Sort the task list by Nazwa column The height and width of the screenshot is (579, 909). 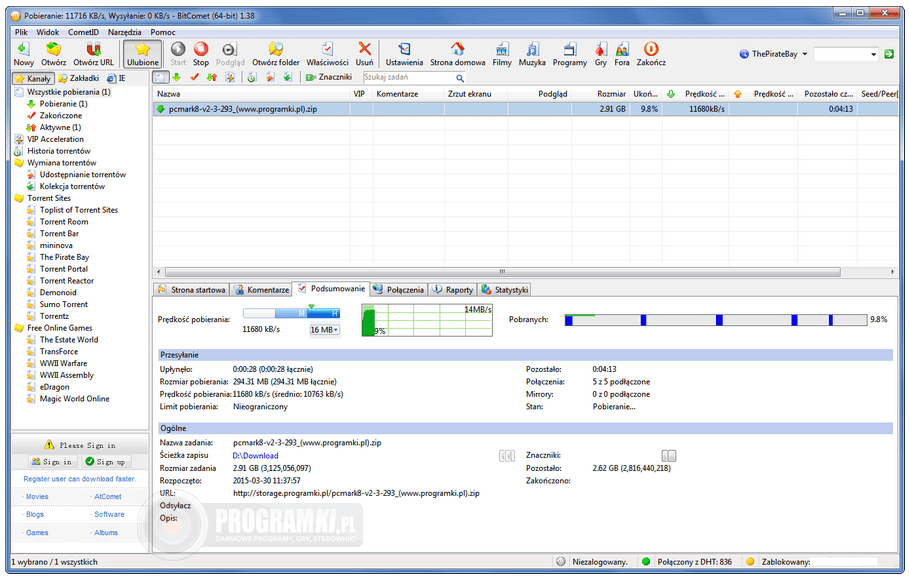(252, 94)
